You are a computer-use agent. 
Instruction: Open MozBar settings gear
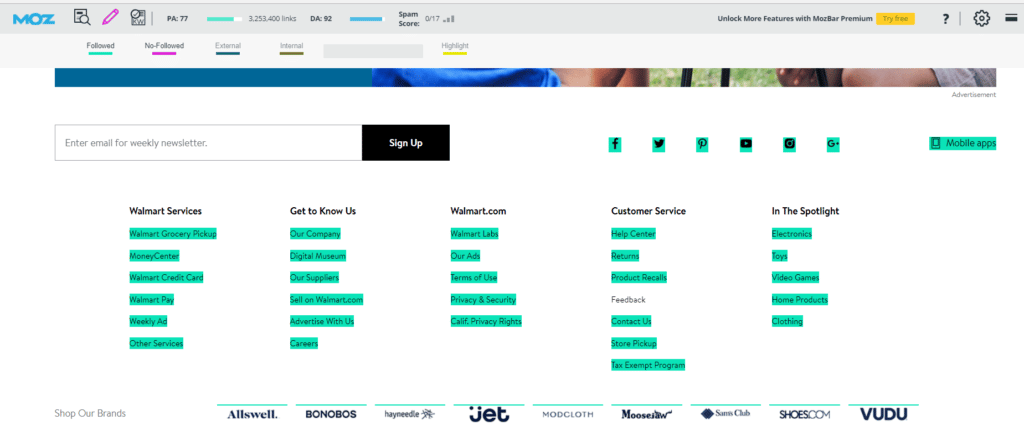click(981, 18)
